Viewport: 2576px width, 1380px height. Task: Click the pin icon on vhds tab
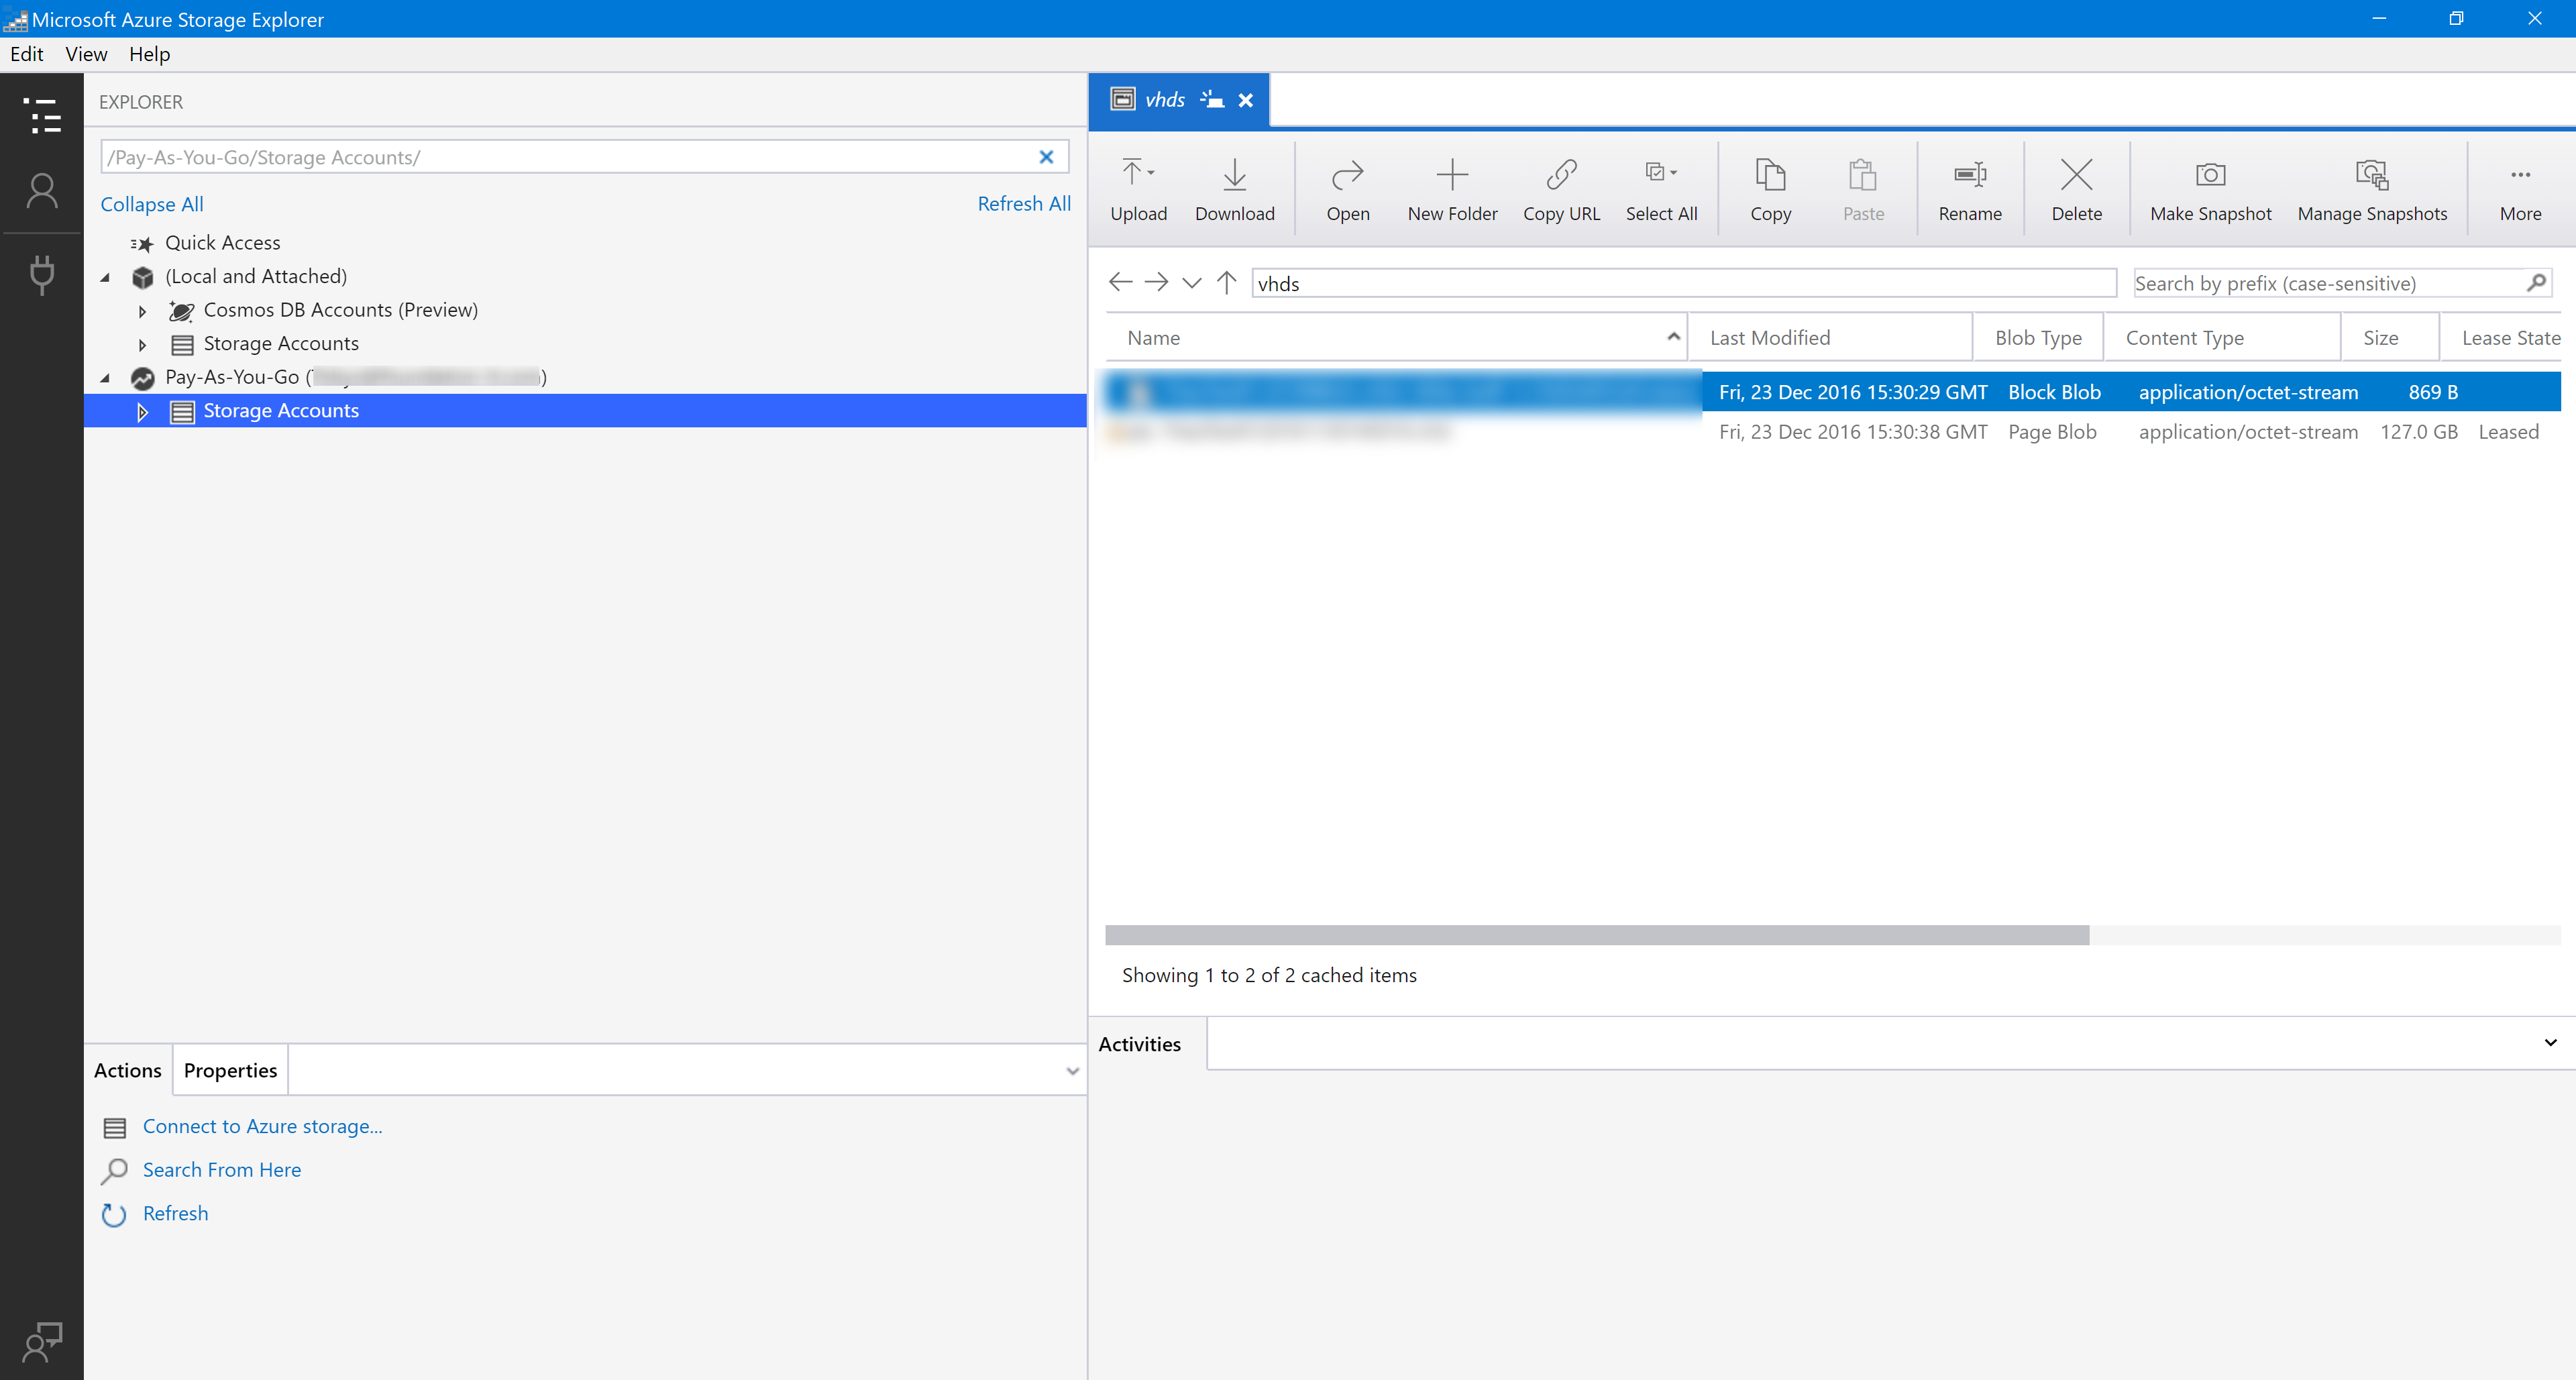point(1212,99)
